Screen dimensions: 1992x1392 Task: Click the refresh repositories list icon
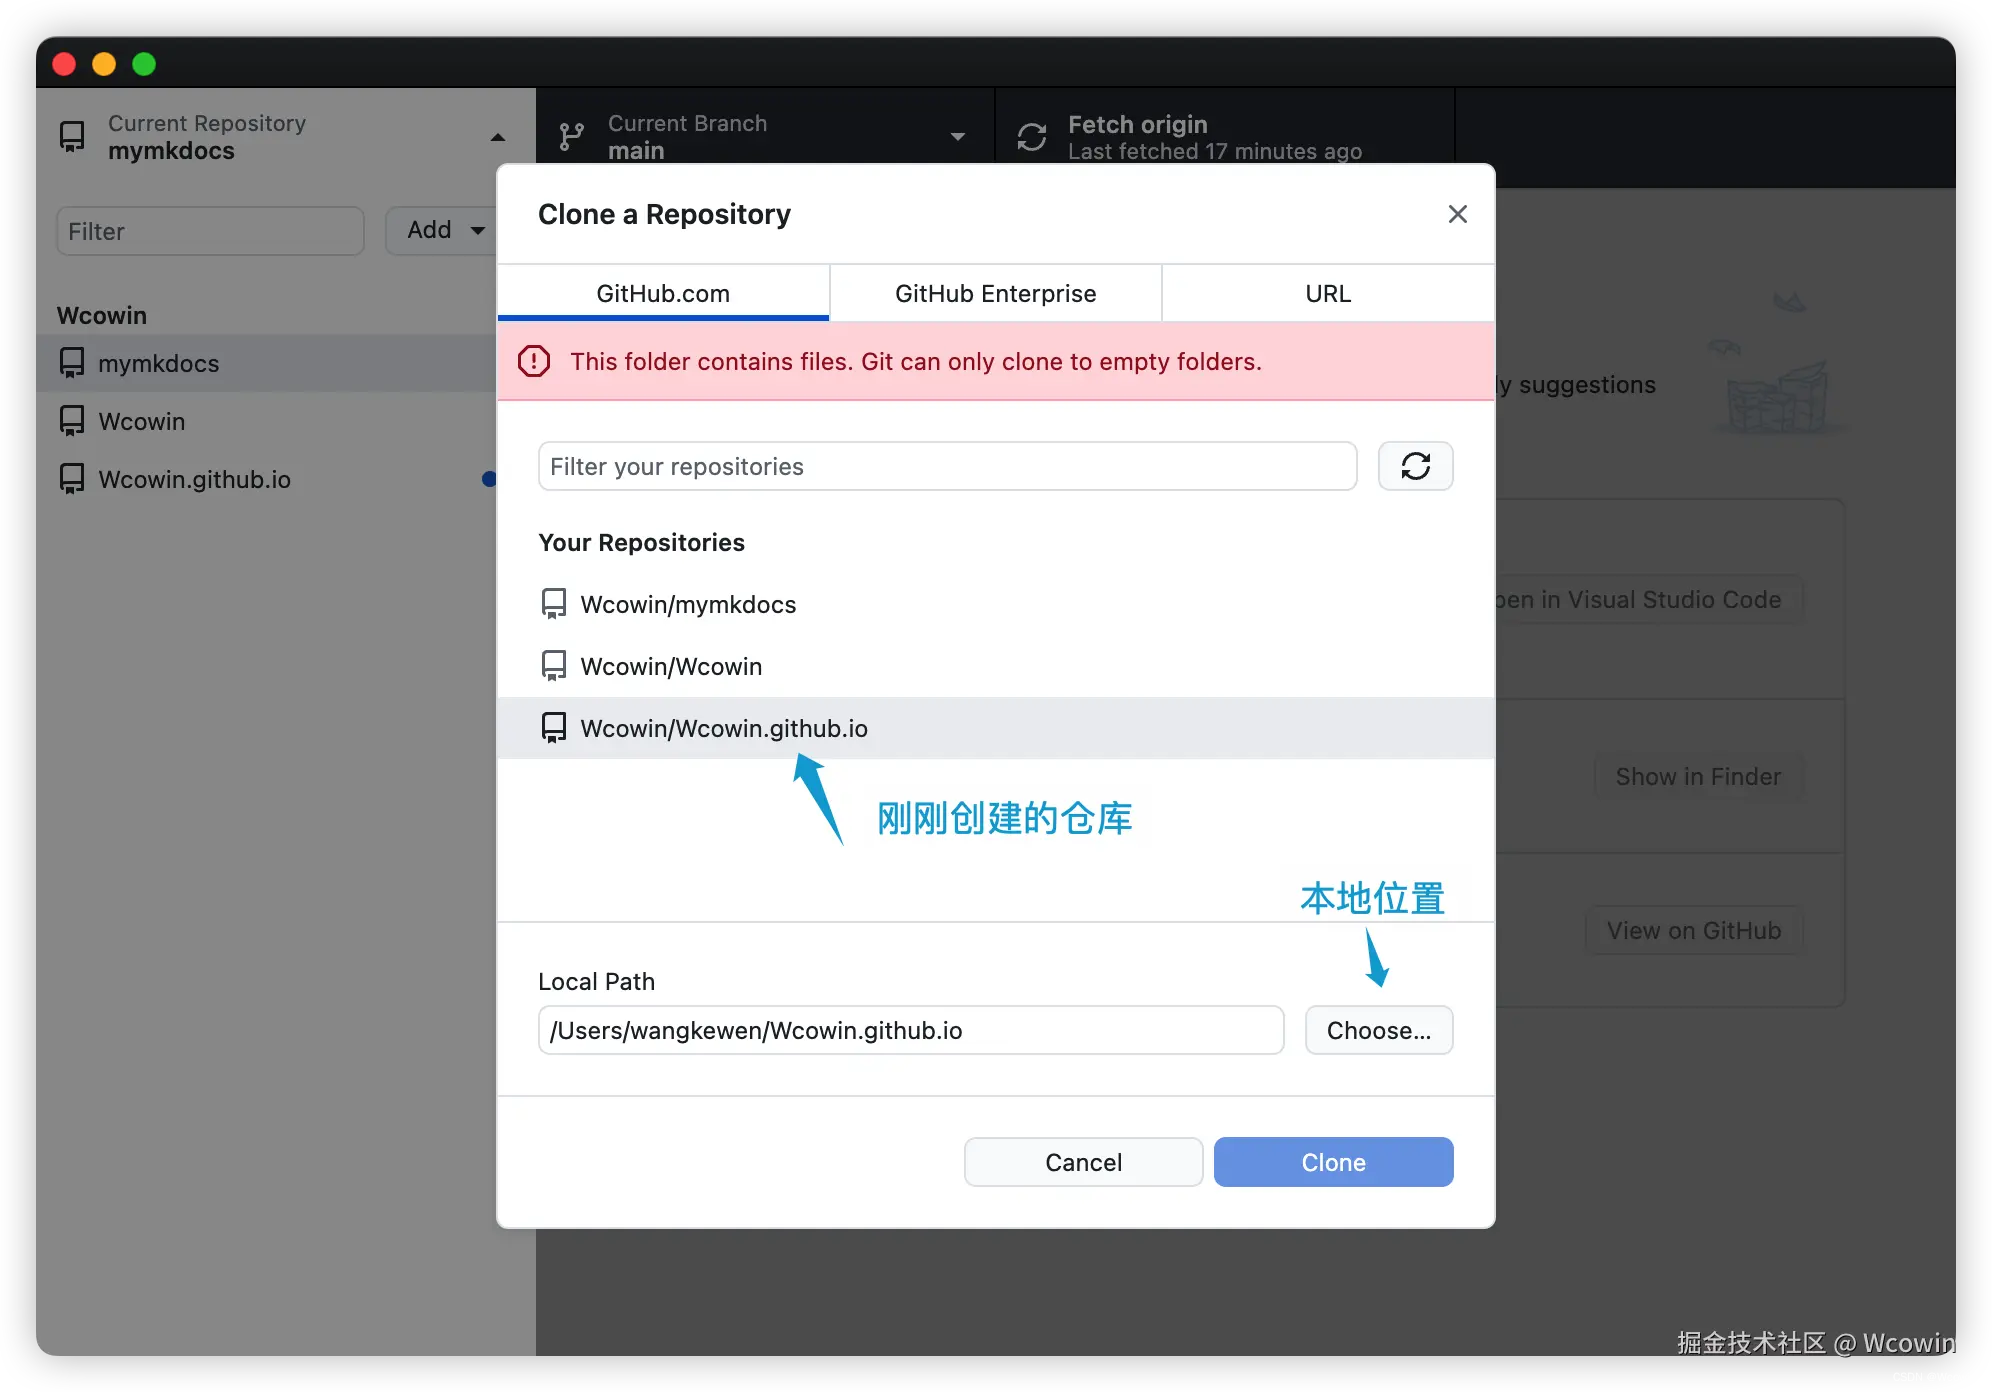(1415, 466)
